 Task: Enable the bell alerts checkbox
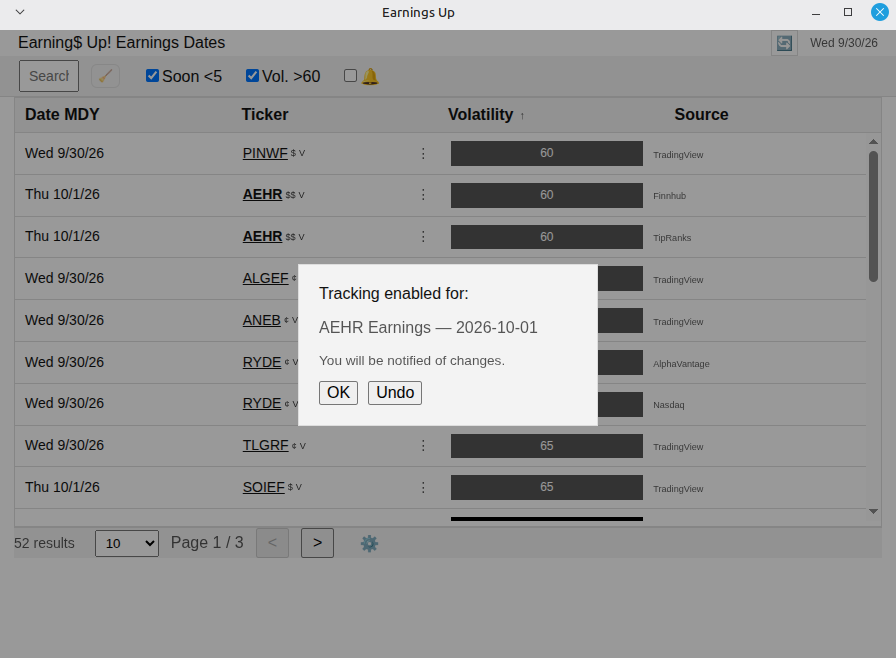[x=350, y=75]
